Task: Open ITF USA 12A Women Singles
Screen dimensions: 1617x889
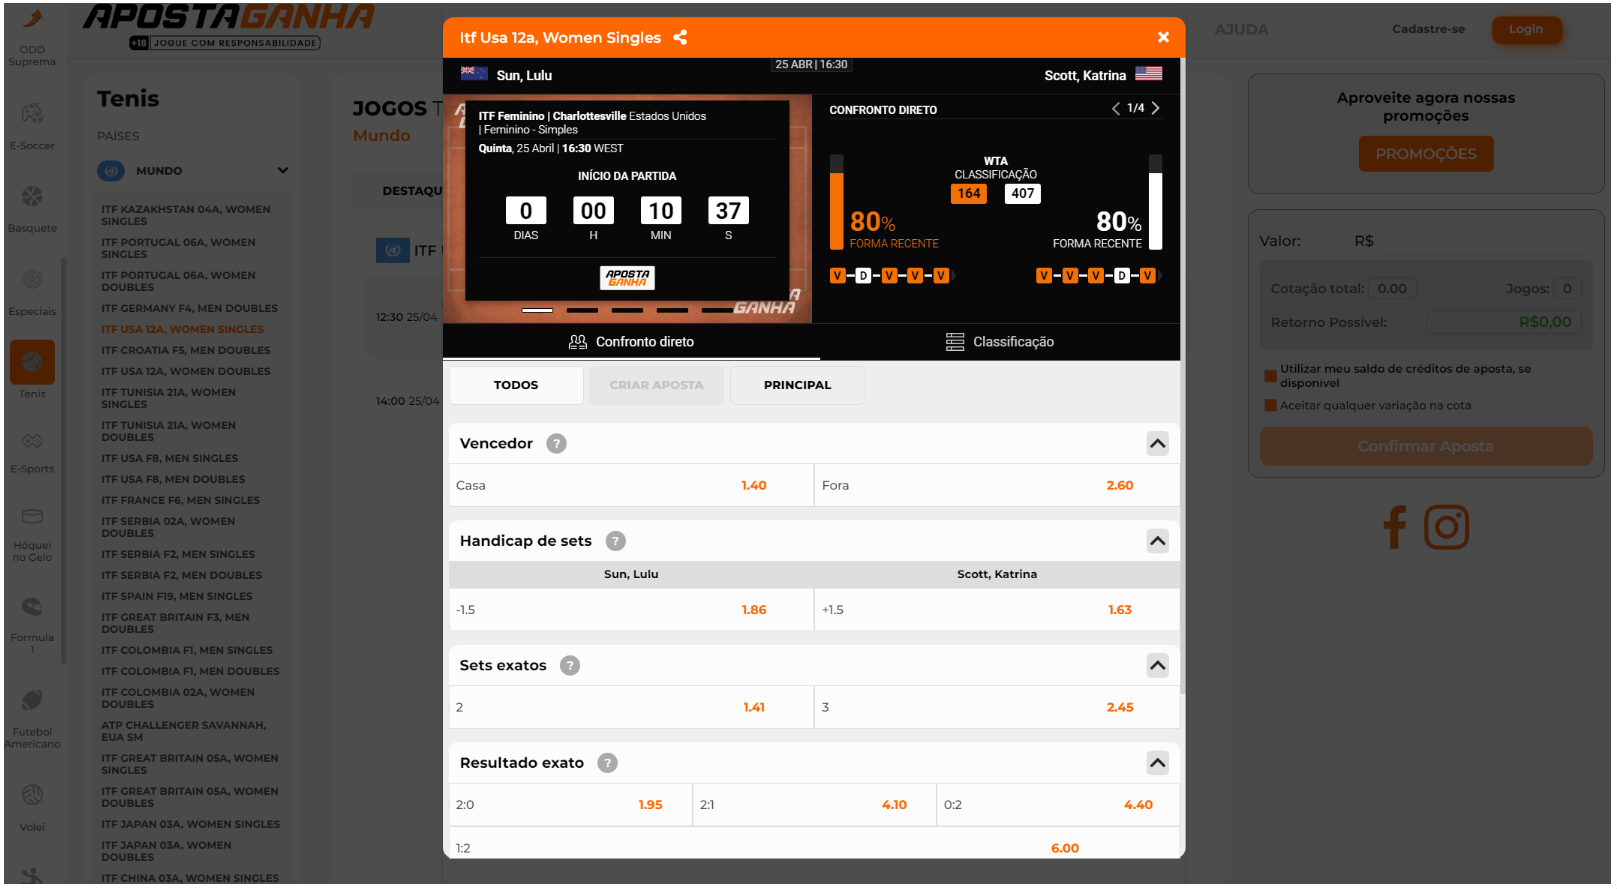Action: pos(182,330)
